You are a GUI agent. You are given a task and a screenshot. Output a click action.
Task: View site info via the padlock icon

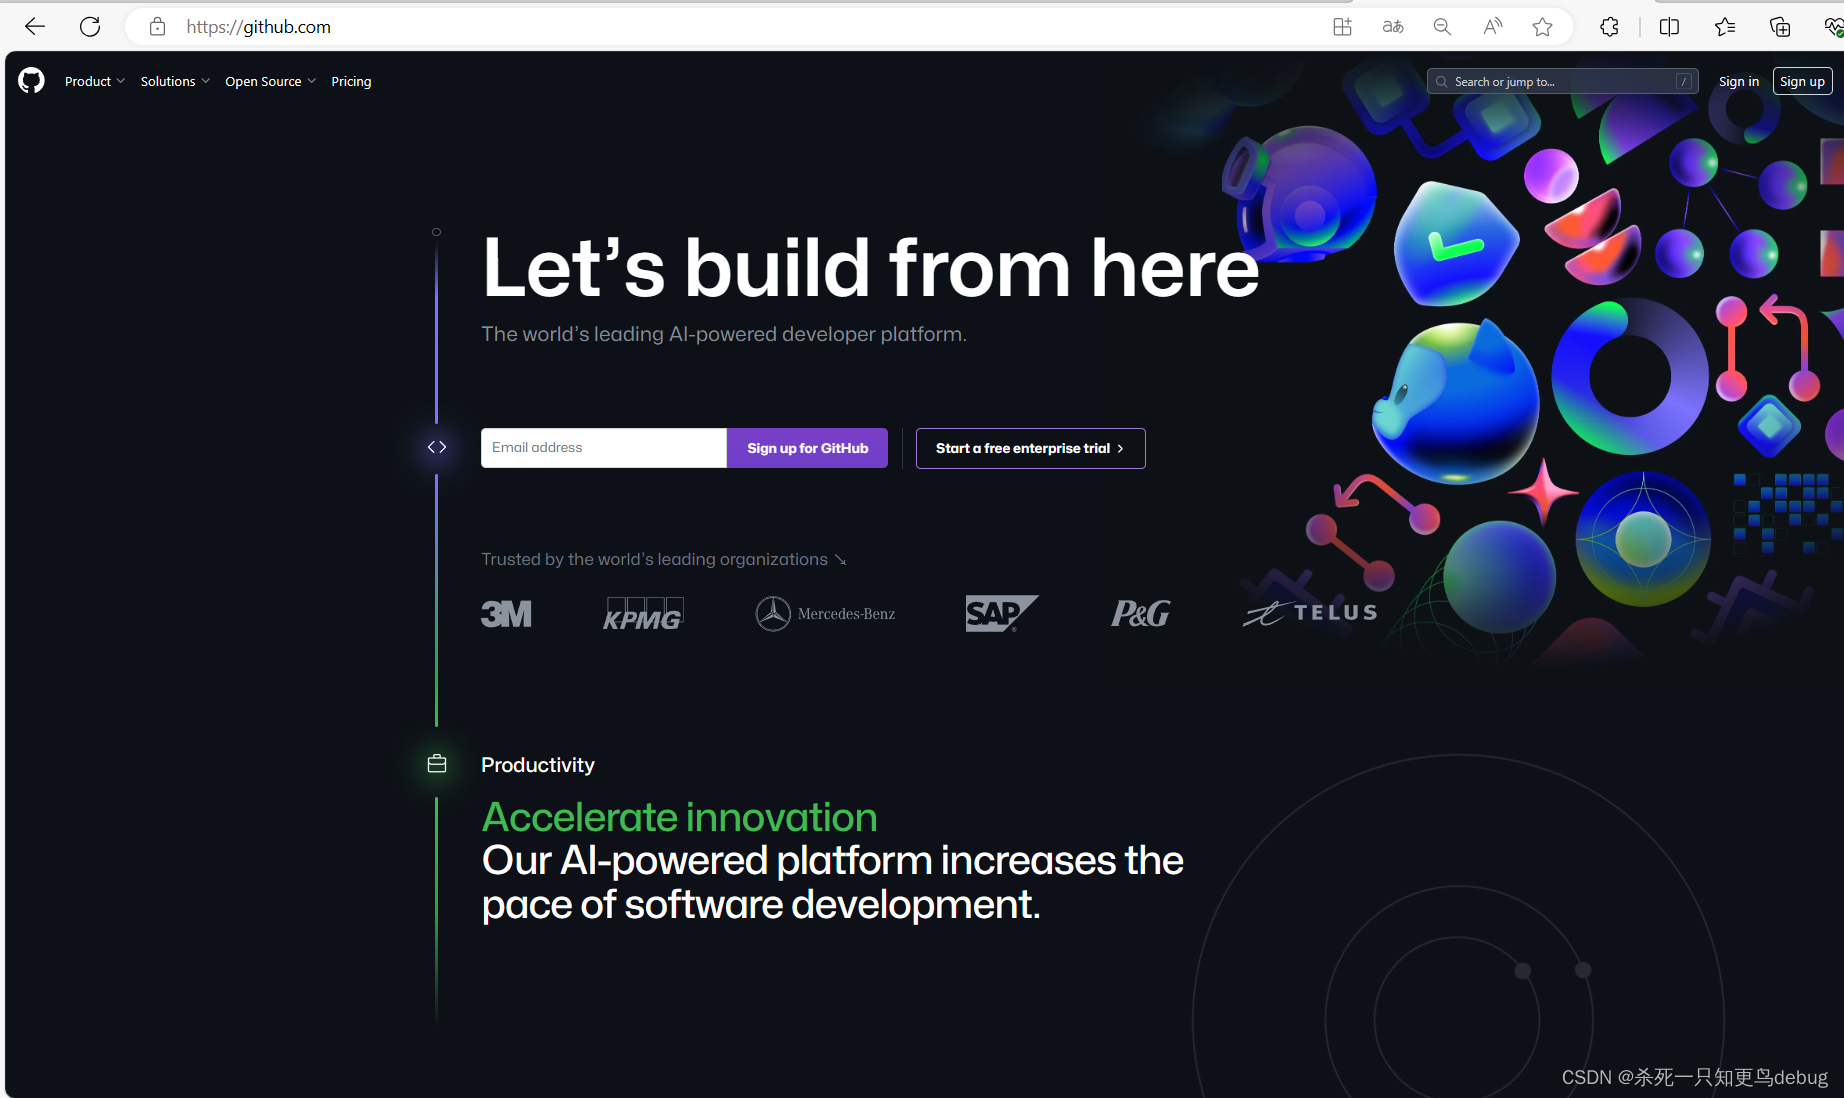[x=157, y=27]
